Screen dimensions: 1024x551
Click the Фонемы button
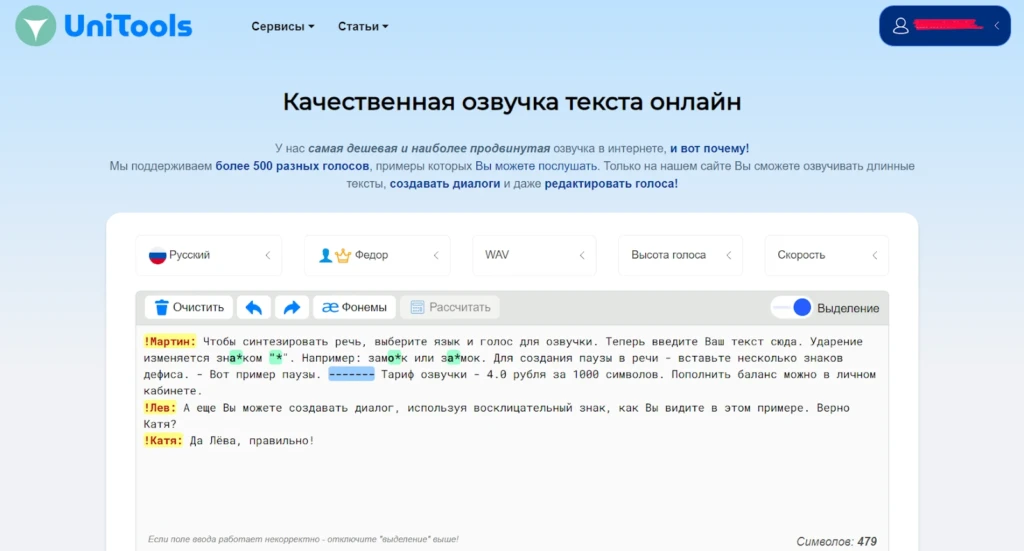point(354,307)
